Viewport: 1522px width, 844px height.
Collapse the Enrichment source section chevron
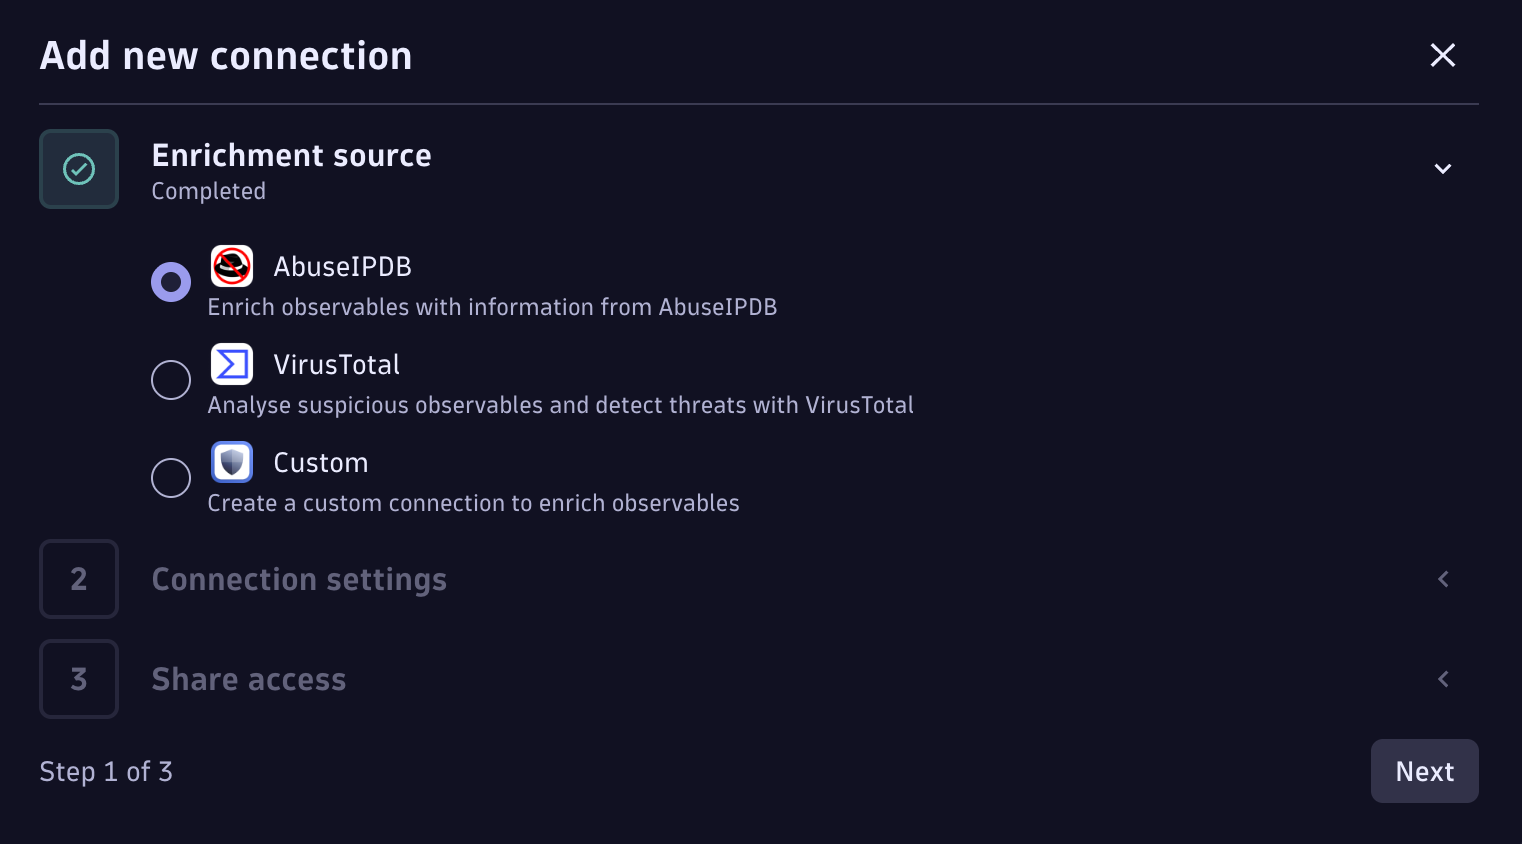1443,169
